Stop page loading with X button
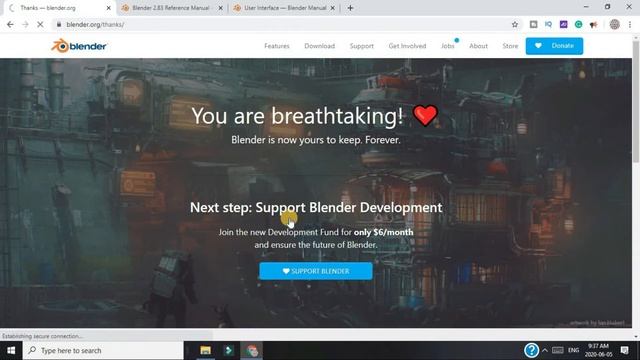Screen dimensions: 640x360 pos(40,24)
